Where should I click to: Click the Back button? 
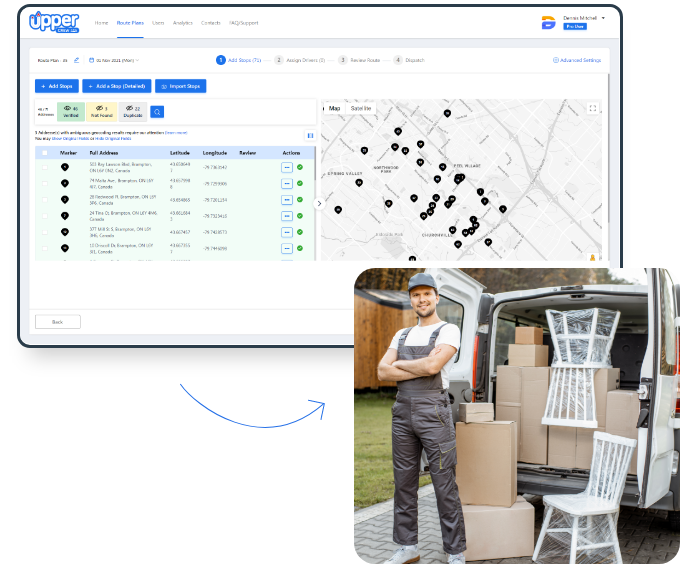click(58, 322)
